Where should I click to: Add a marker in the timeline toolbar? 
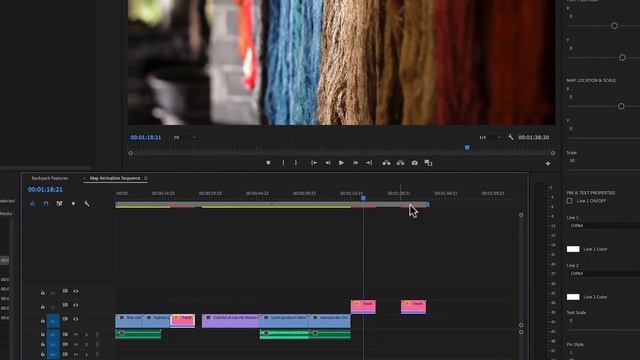tap(73, 203)
